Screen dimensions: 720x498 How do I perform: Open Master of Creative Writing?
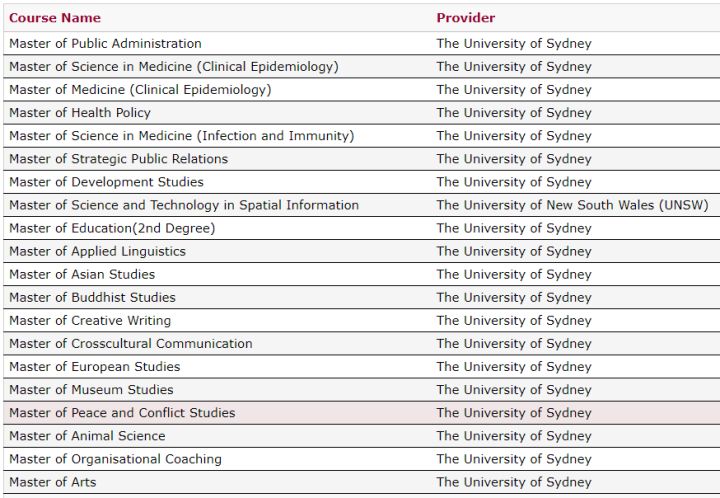[x=90, y=320]
